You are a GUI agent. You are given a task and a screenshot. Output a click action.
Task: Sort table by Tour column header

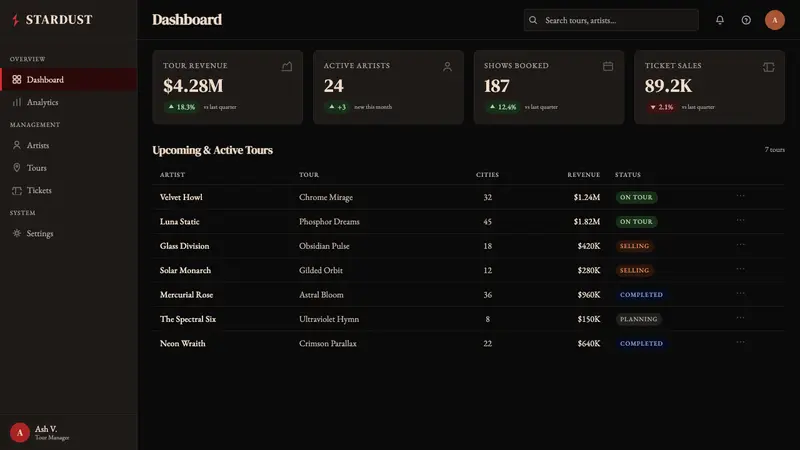[x=309, y=174]
